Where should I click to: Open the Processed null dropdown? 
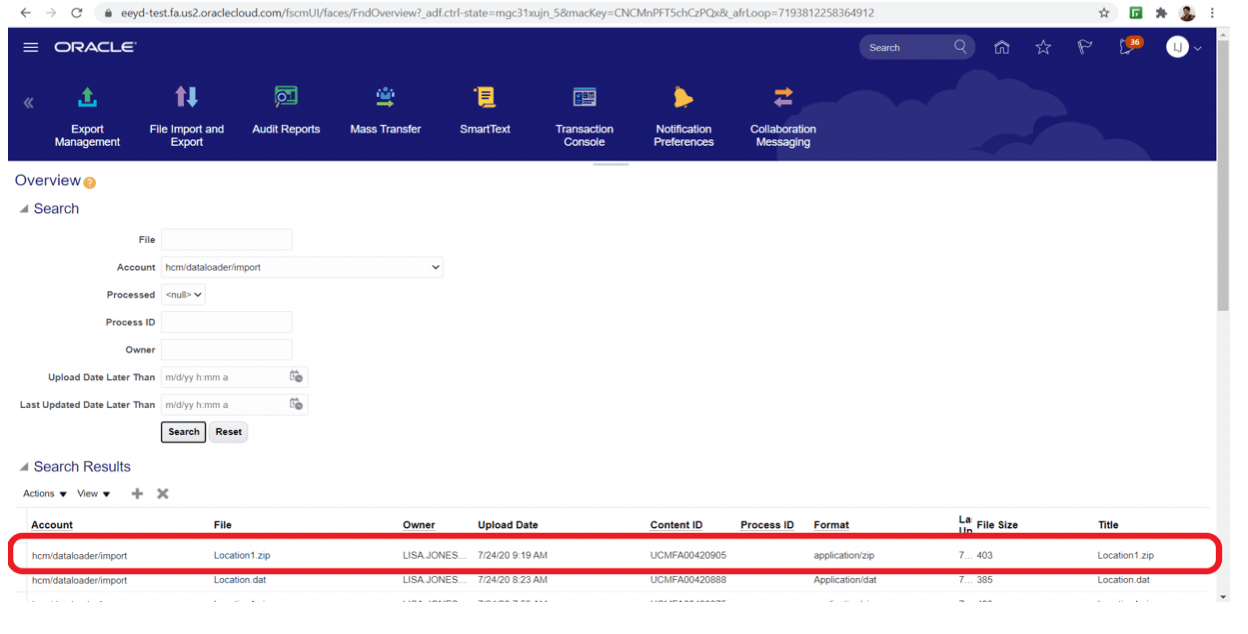pyautogui.click(x=183, y=295)
